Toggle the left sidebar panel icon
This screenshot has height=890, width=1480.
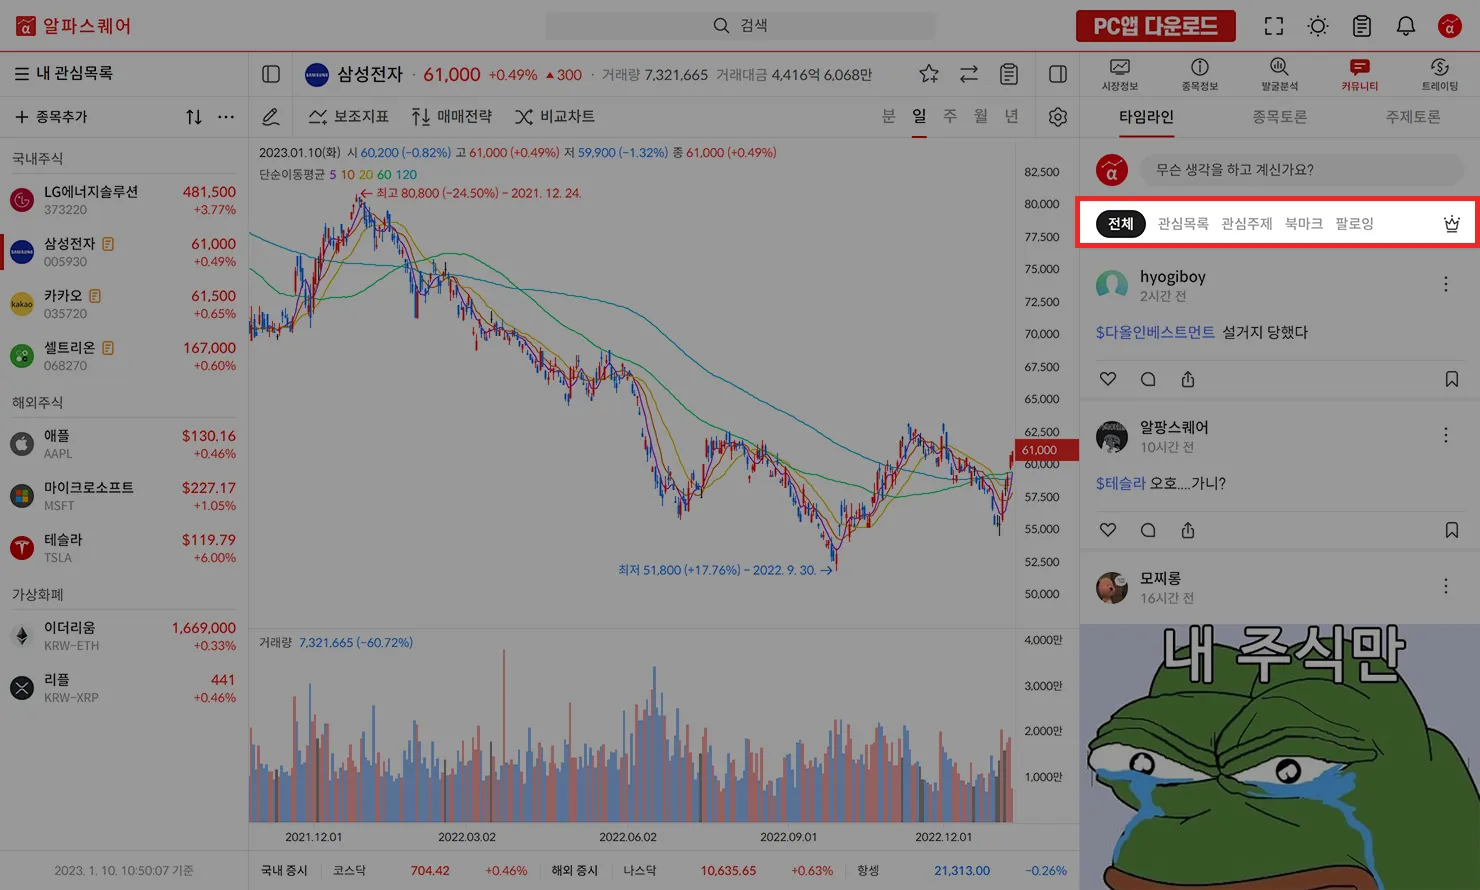tap(271, 74)
